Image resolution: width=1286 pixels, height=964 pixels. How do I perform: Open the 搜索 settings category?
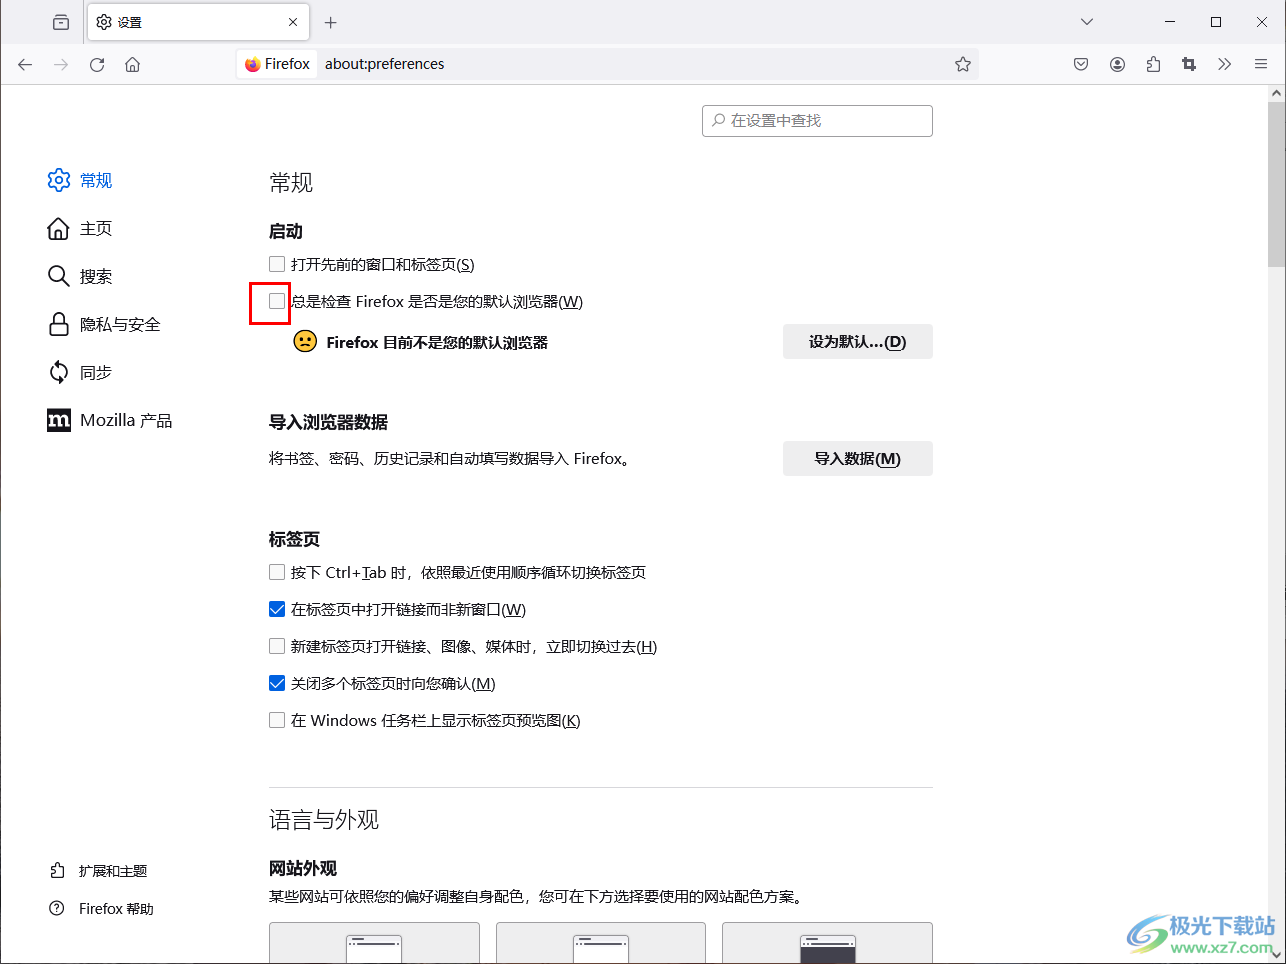tap(80, 276)
